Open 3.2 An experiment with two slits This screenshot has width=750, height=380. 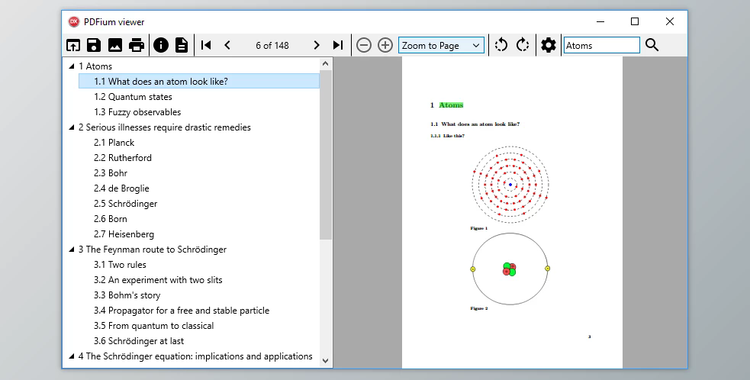point(158,280)
